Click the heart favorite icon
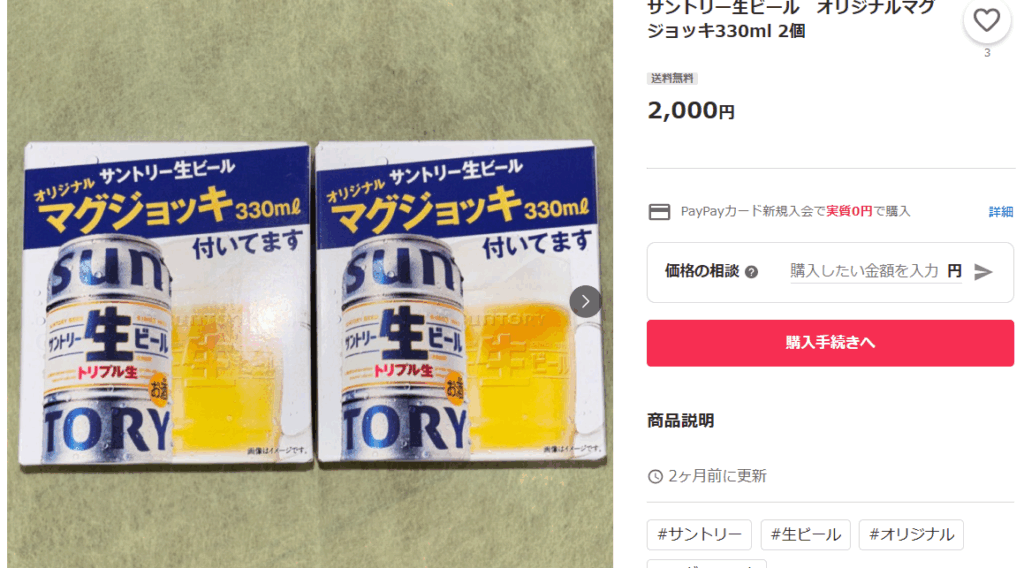The width and height of the screenshot is (1024, 568). tap(986, 20)
